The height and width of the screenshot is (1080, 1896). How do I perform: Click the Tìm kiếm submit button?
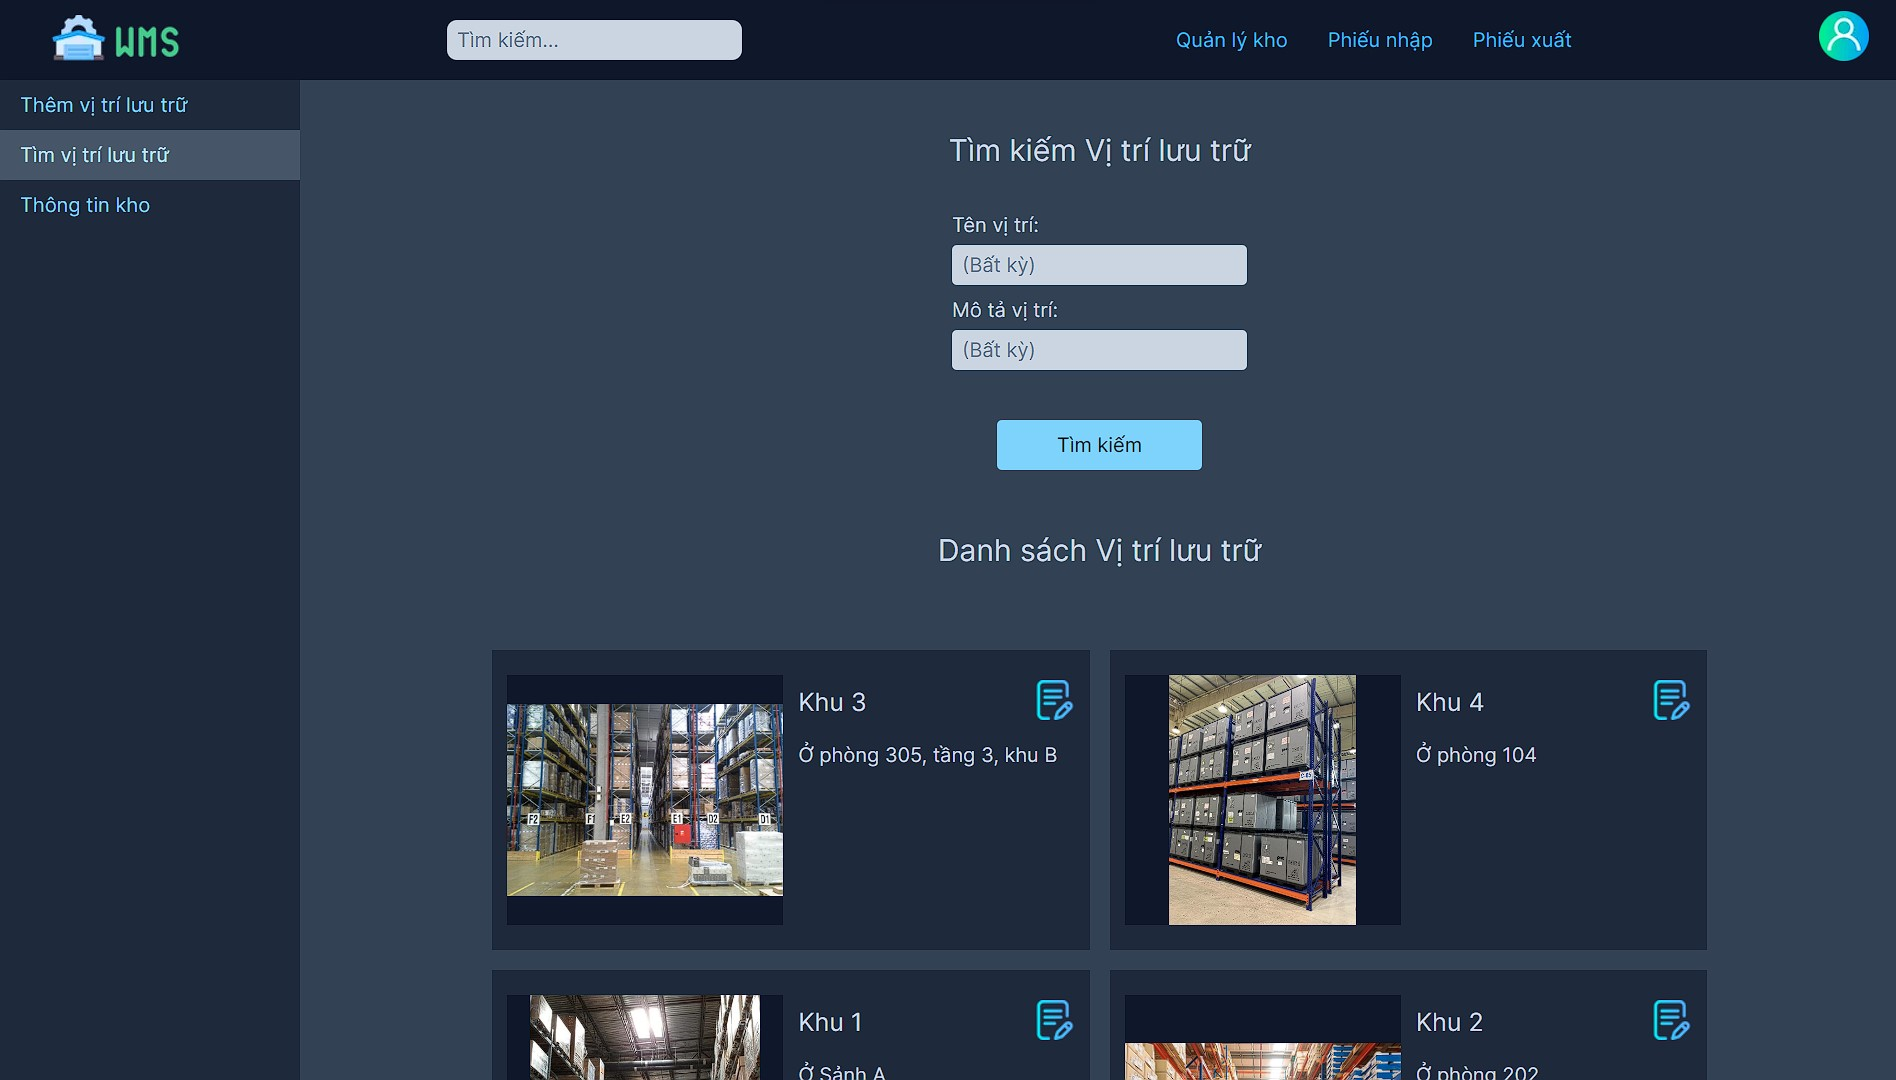pos(1099,445)
